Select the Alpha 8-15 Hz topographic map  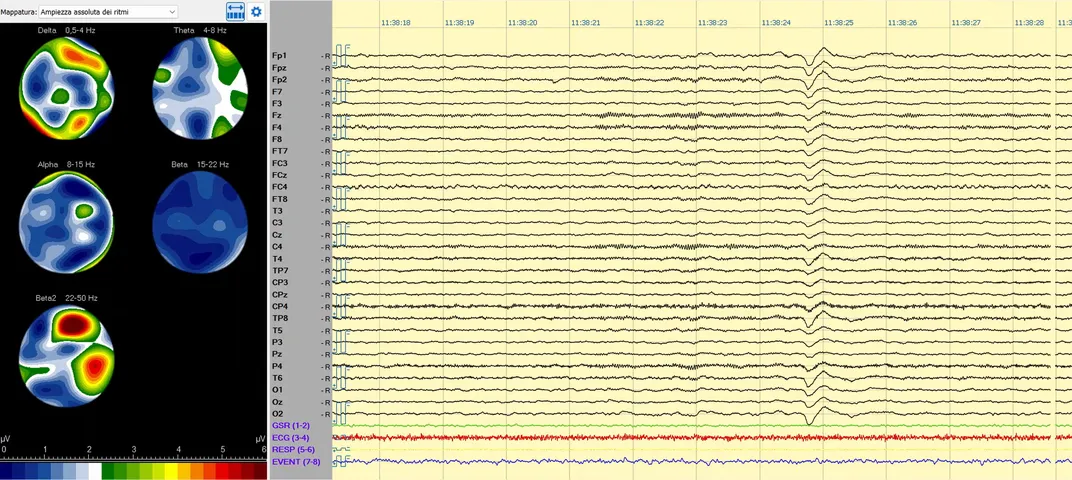[66, 222]
